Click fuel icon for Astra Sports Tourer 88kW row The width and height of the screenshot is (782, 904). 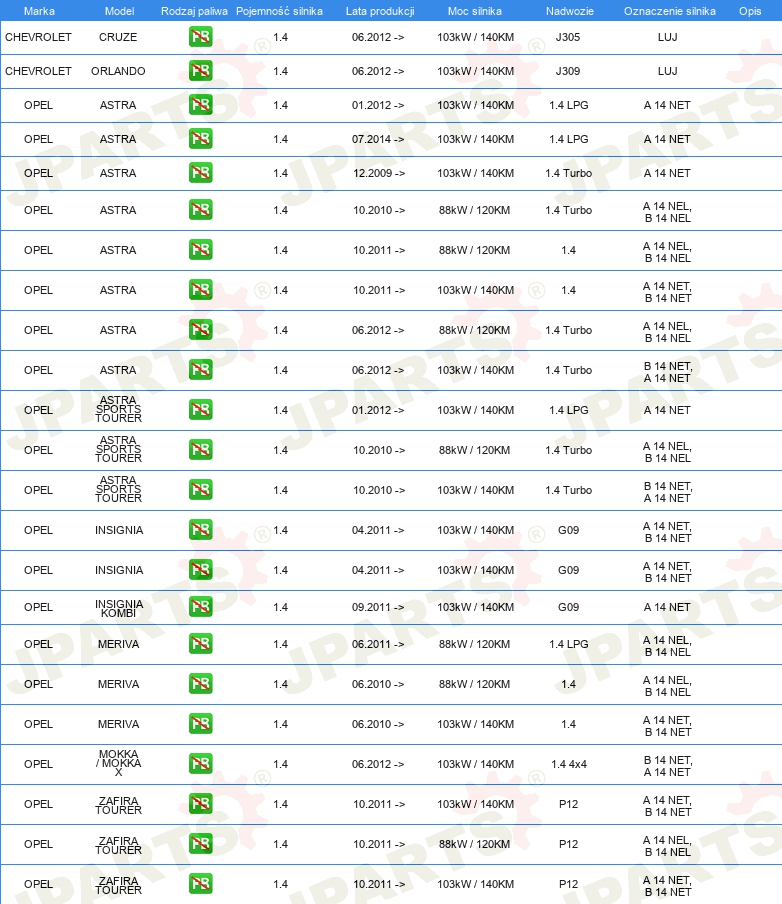click(201, 450)
